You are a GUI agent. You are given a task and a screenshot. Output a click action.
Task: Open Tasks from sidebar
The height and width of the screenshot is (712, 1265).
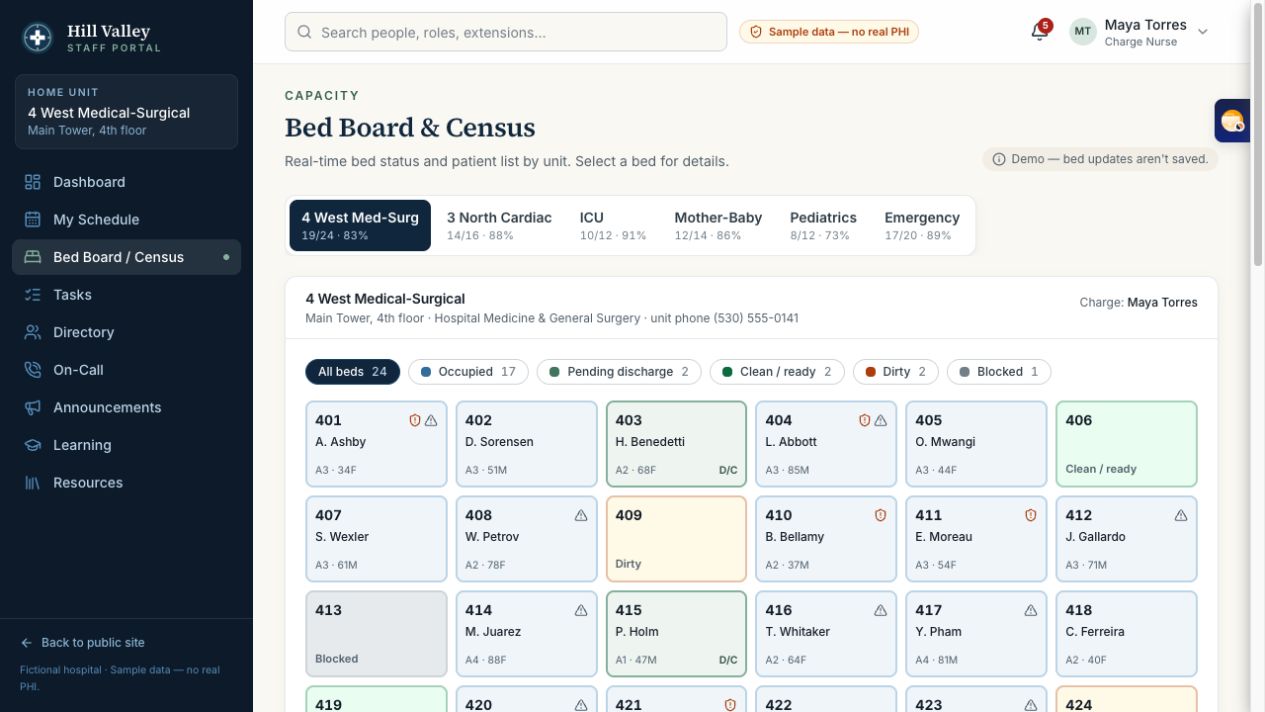(126, 294)
